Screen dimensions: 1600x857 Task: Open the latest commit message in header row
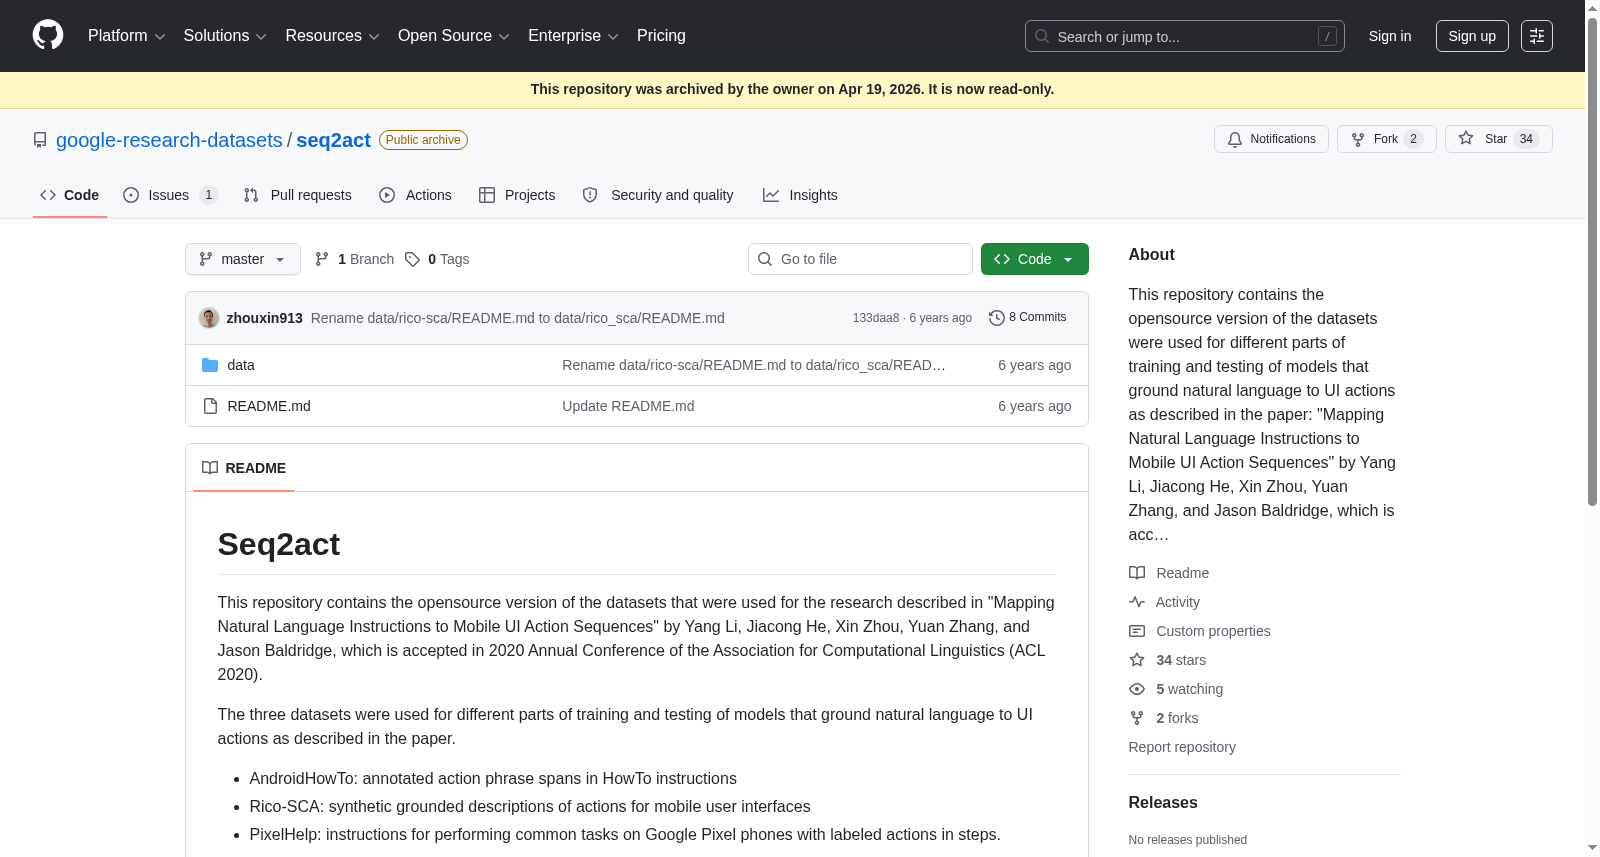[518, 318]
